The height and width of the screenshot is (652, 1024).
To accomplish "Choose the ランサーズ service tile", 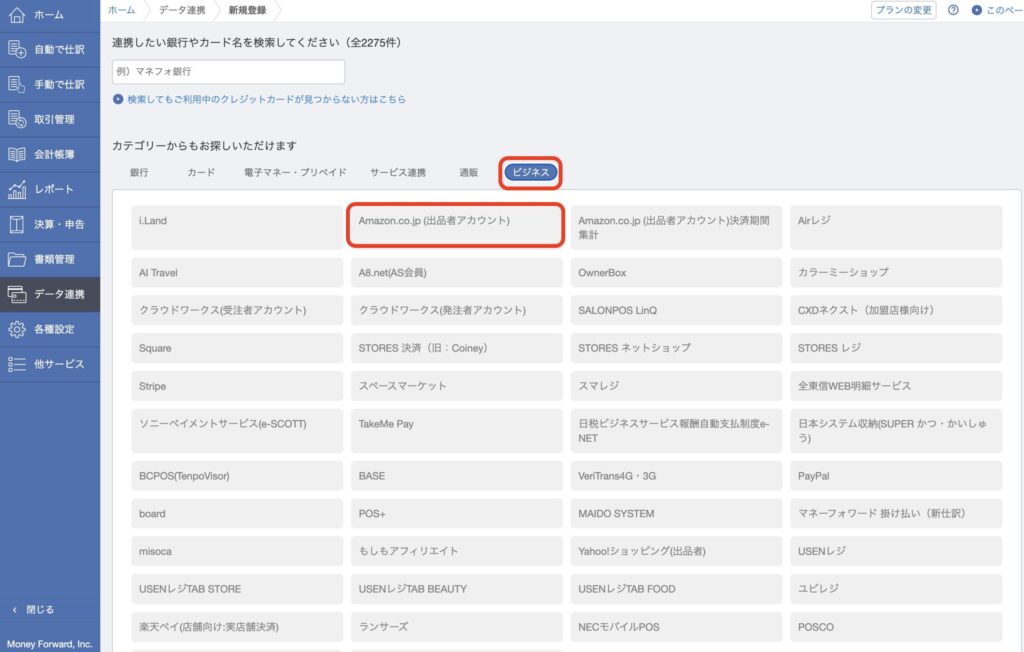I will coord(456,627).
